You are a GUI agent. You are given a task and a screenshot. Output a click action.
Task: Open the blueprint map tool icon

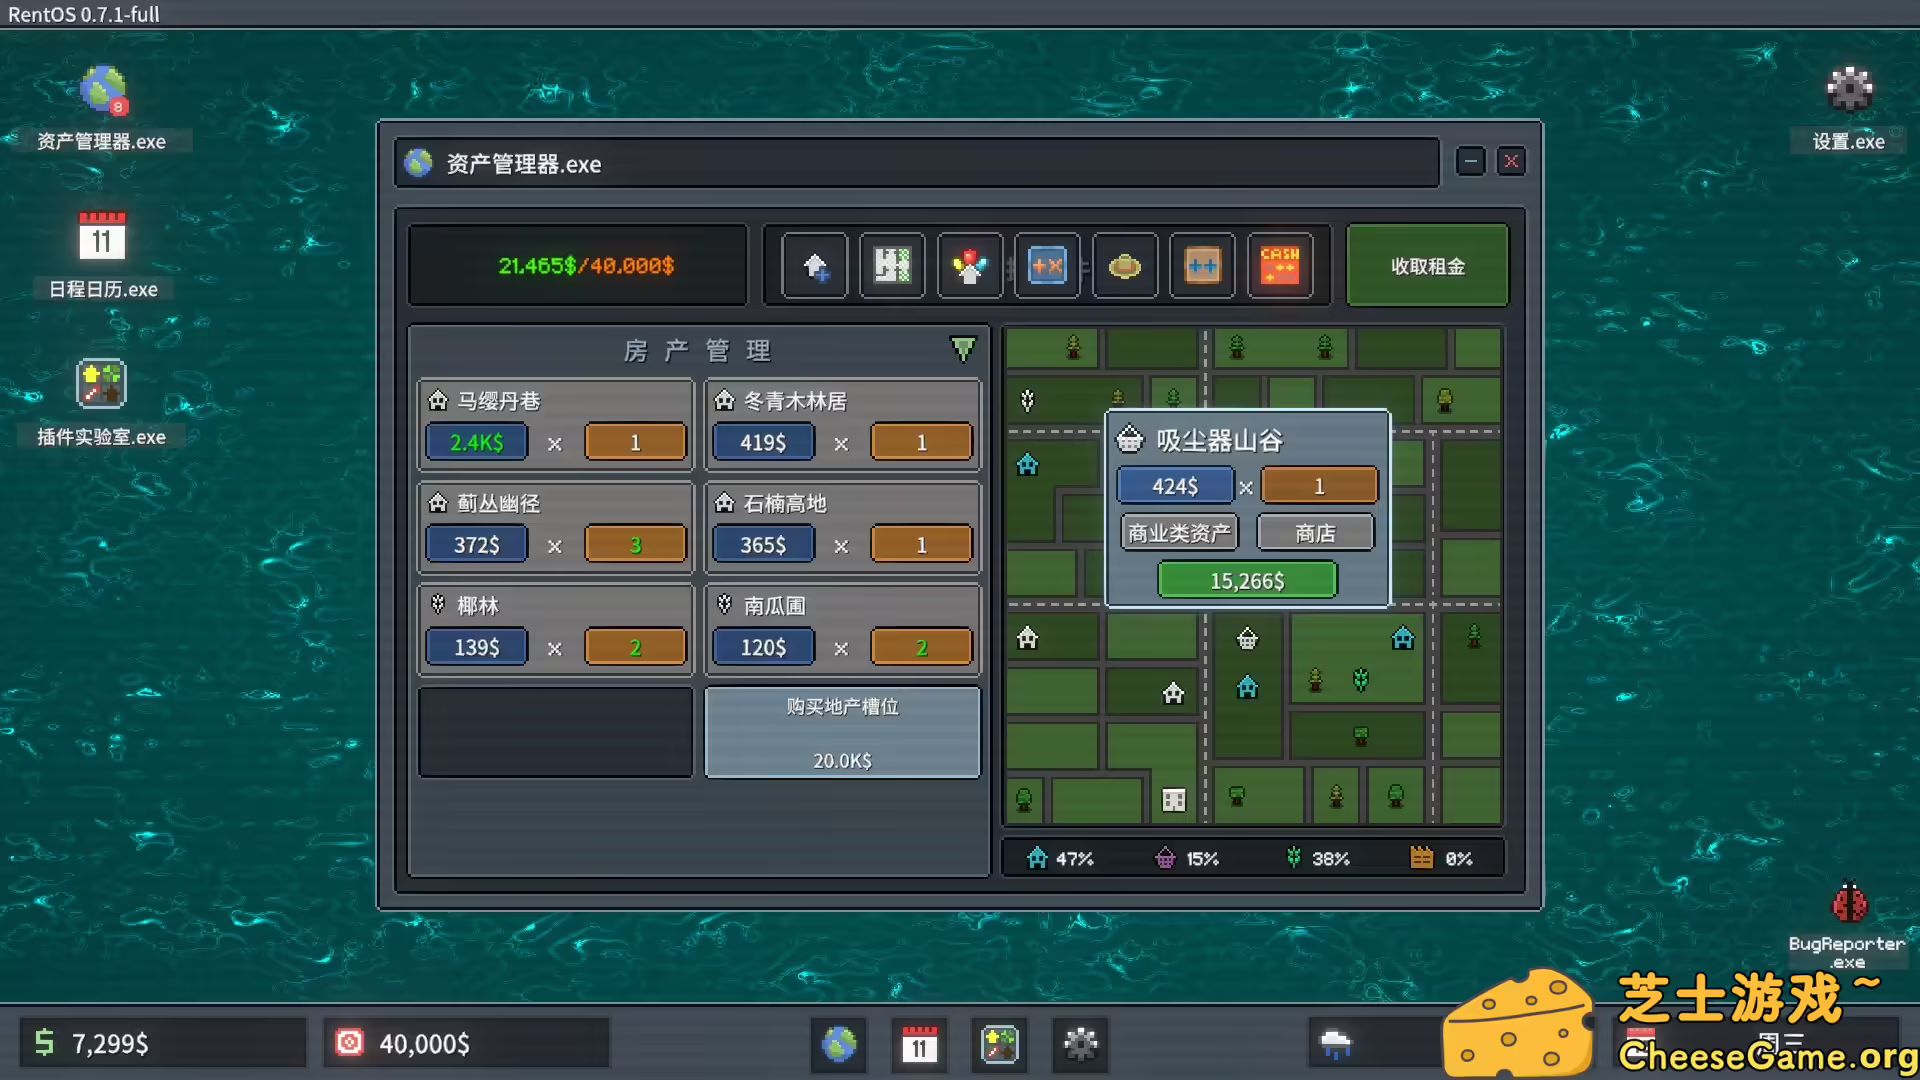892,265
